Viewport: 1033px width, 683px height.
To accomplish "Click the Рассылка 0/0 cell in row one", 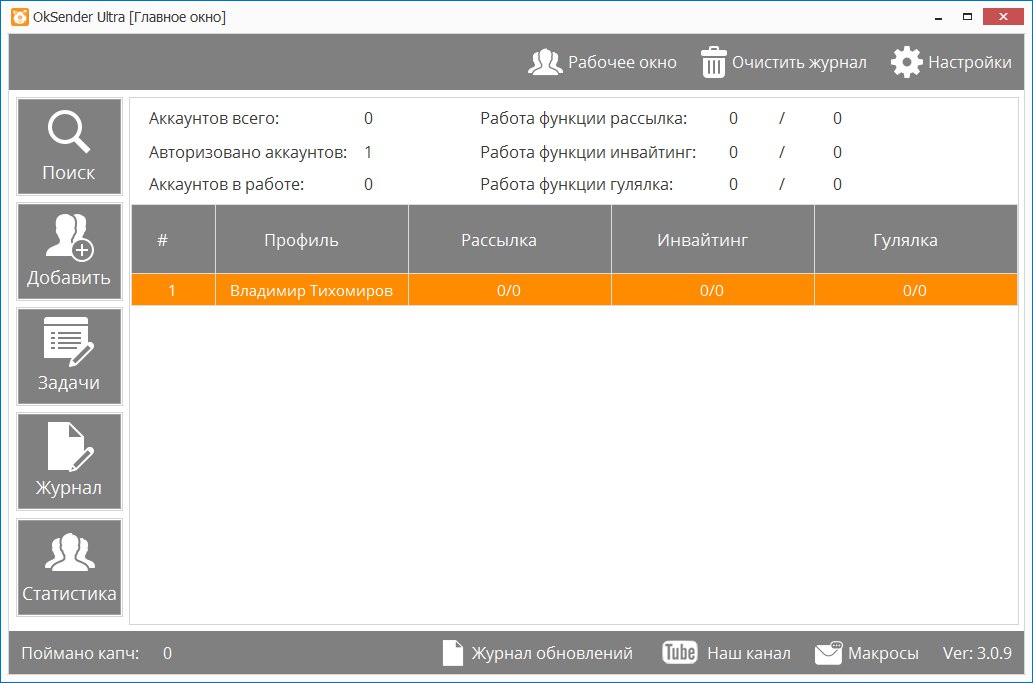I will [509, 291].
